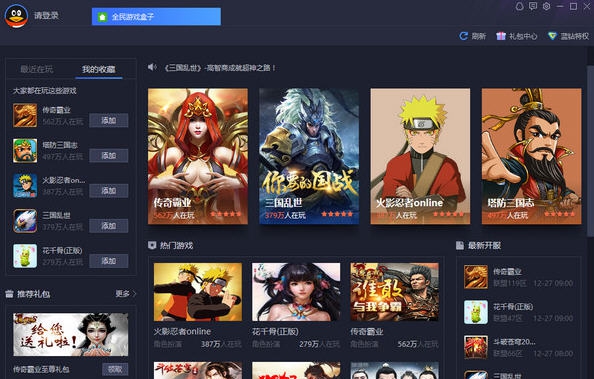This screenshot has height=379, width=594.
Task: Open the 给您送礼啦 gift banner
Action: pos(70,335)
